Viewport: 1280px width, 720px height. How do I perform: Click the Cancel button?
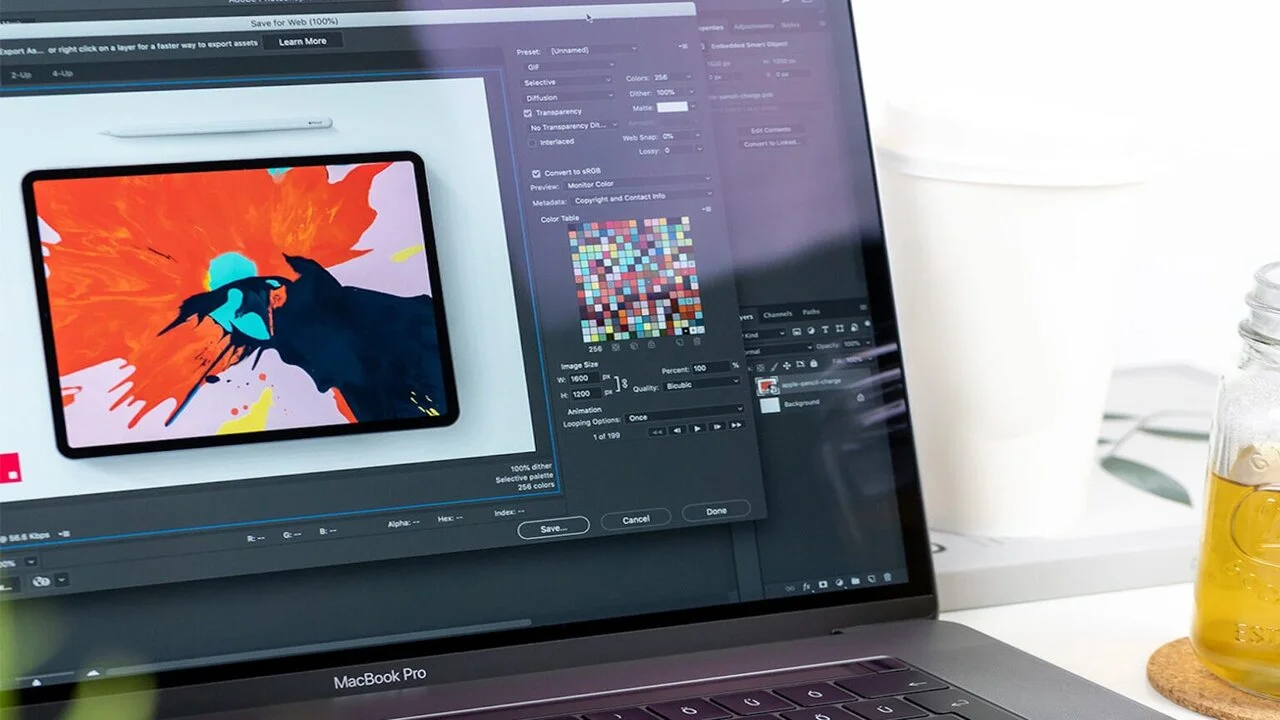636,520
